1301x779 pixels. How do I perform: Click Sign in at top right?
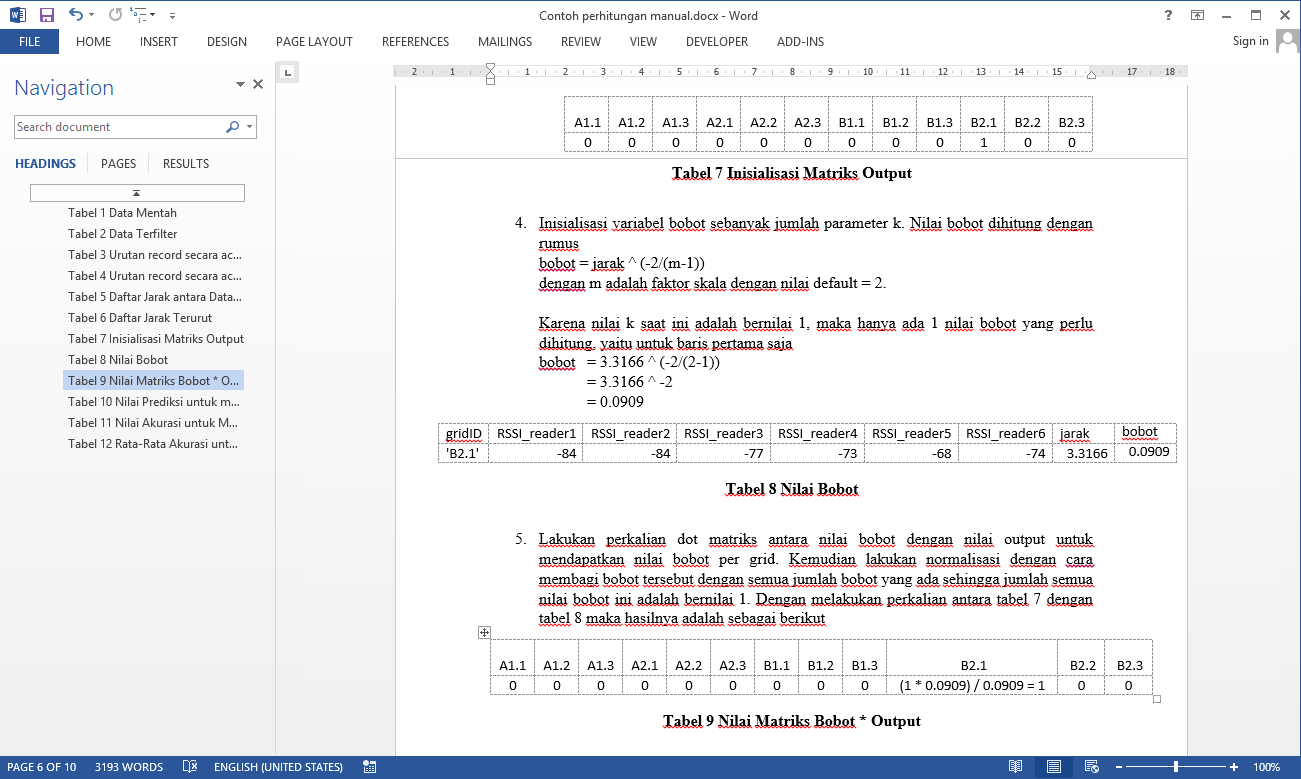[1250, 41]
